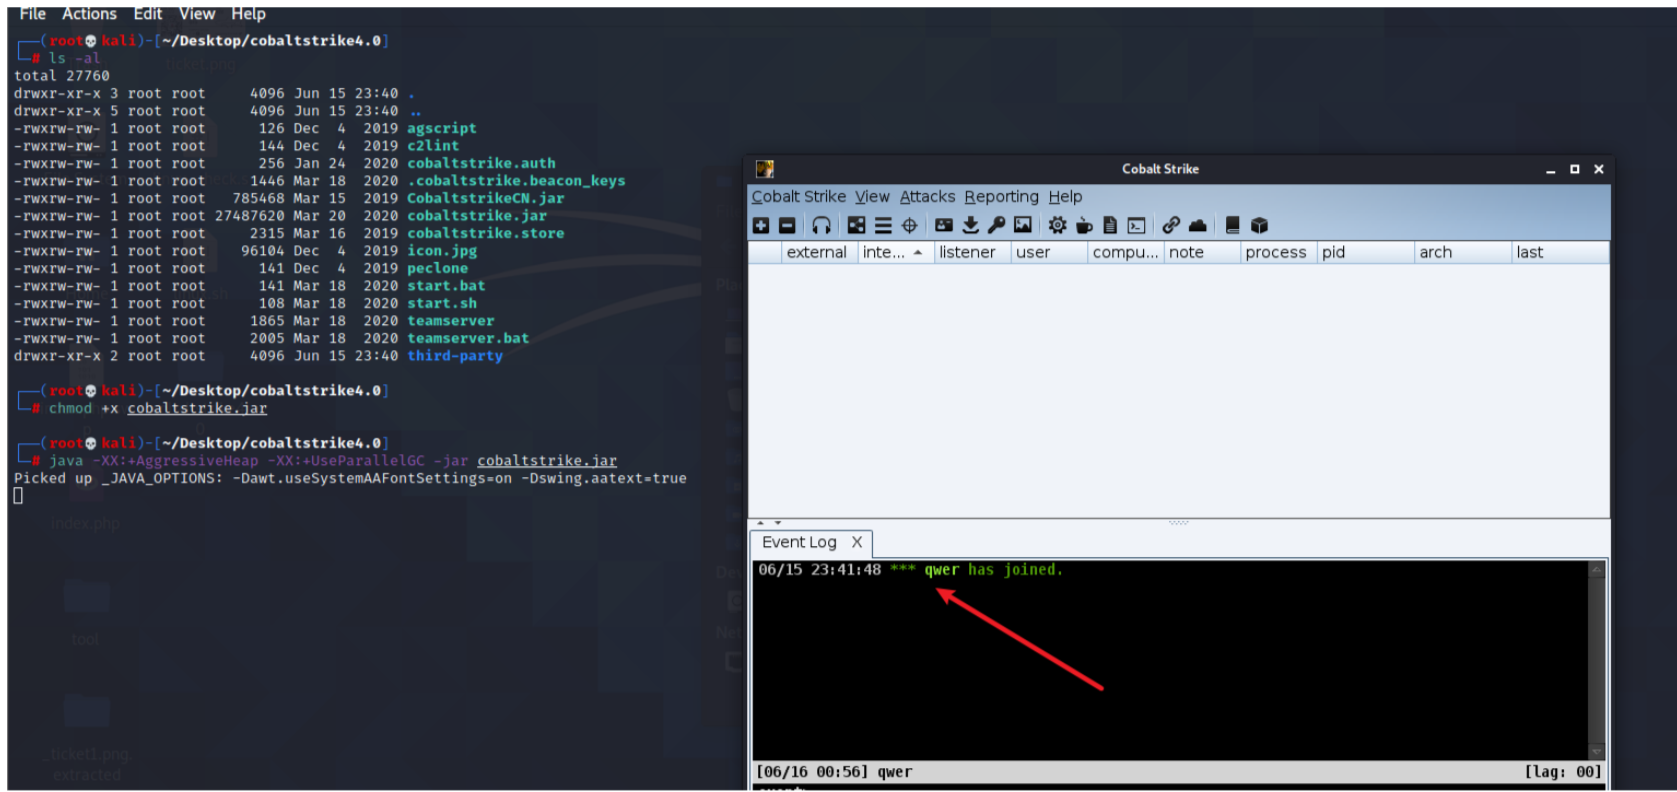Switch to Session Table list icon
1677x792 pixels.
coord(883,226)
